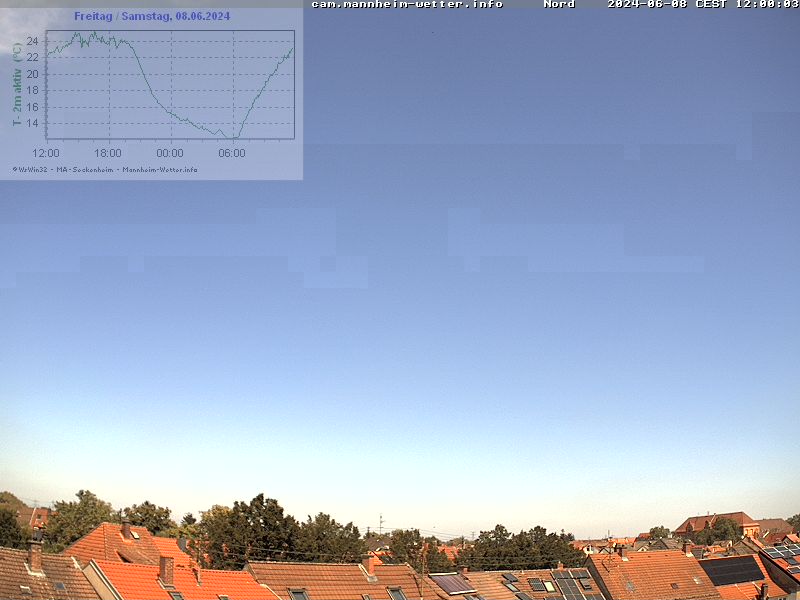The height and width of the screenshot is (600, 800).
Task: Click the cam.mannheim-wetter.info header text
Action: click(406, 4)
